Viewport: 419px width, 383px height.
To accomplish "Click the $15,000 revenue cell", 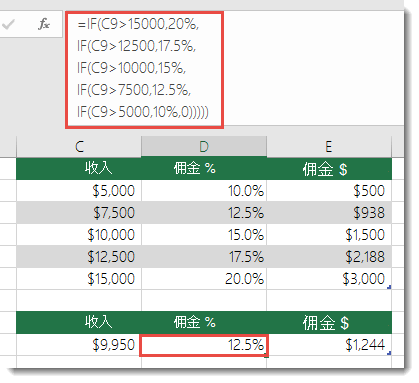I will pyautogui.click(x=79, y=279).
